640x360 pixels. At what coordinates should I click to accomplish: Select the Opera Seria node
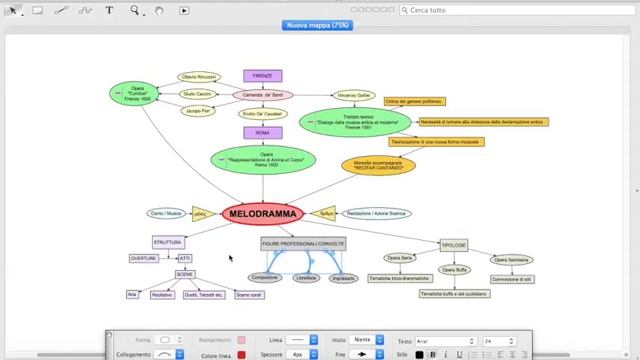click(x=400, y=258)
